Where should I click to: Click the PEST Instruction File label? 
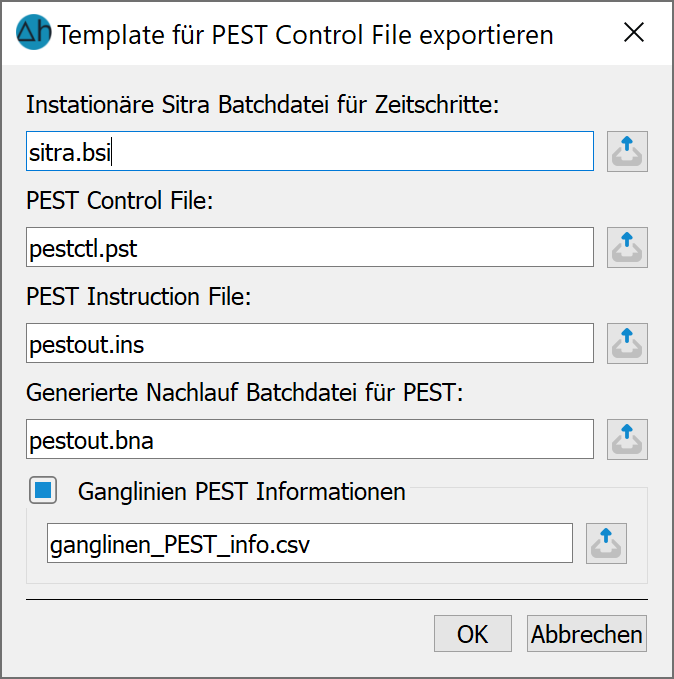click(139, 297)
